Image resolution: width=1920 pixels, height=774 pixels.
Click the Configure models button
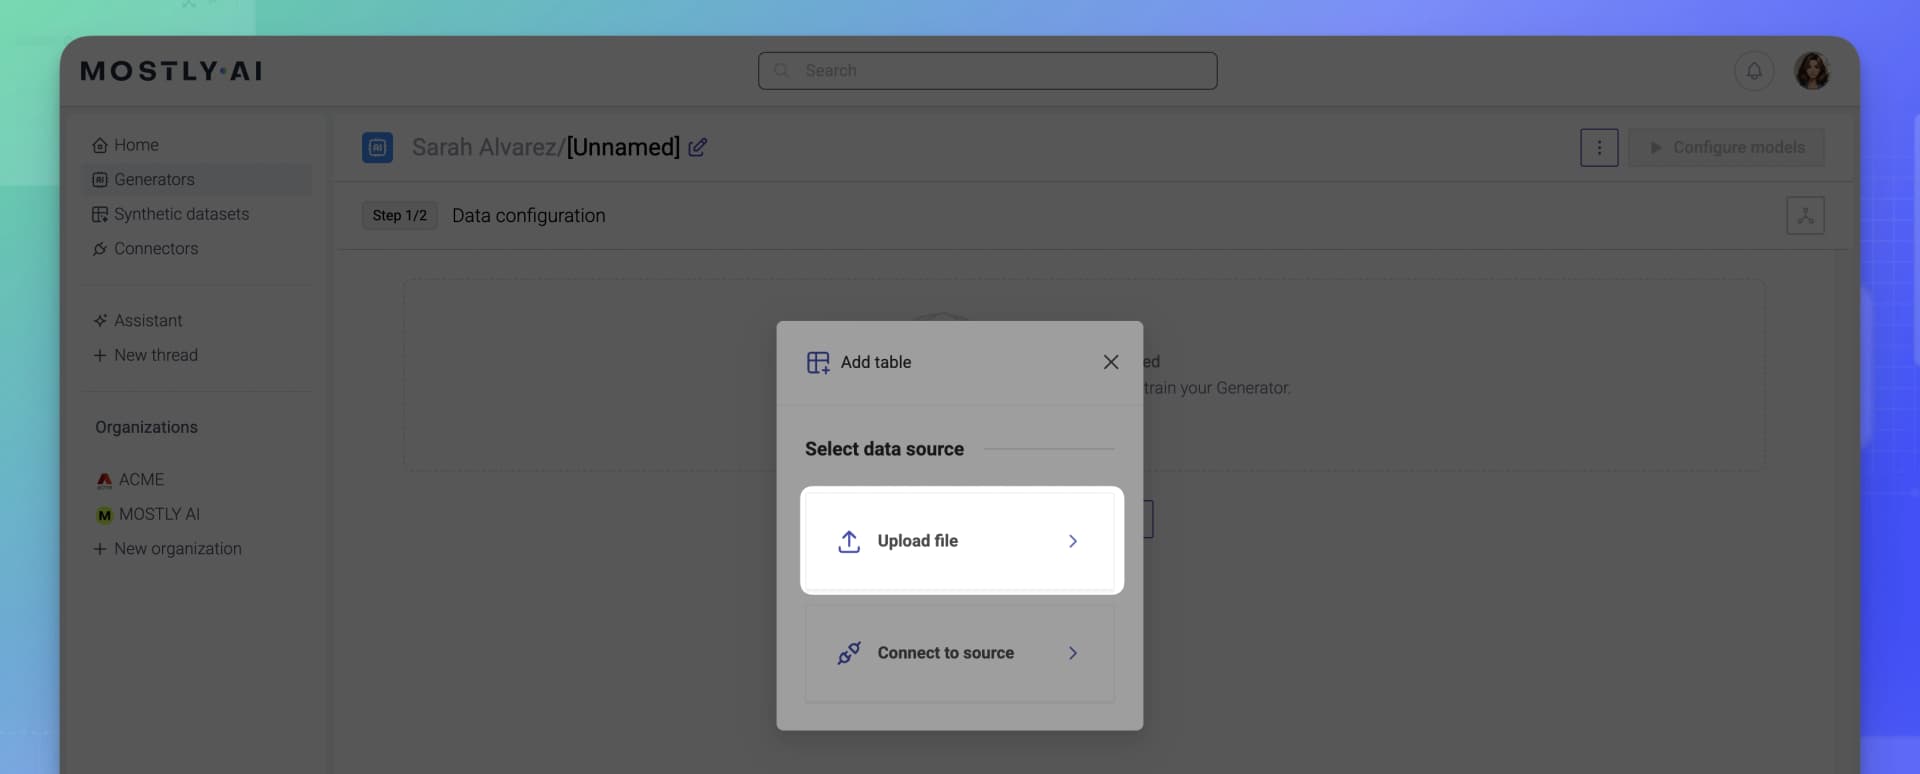click(1726, 147)
